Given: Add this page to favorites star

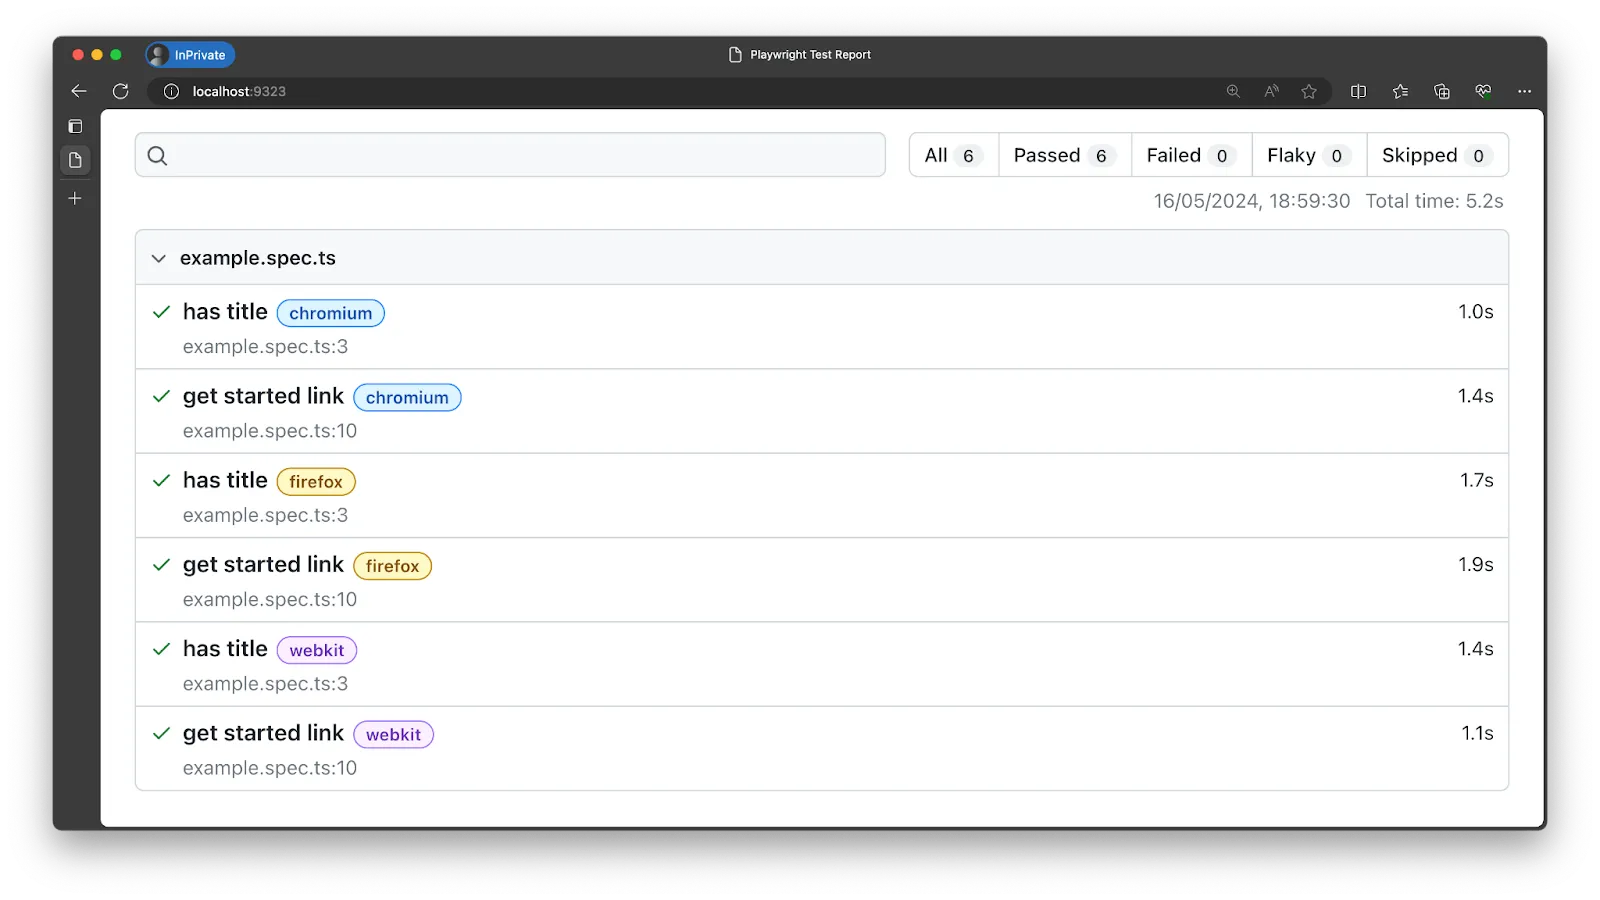Looking at the screenshot, I should (1309, 91).
